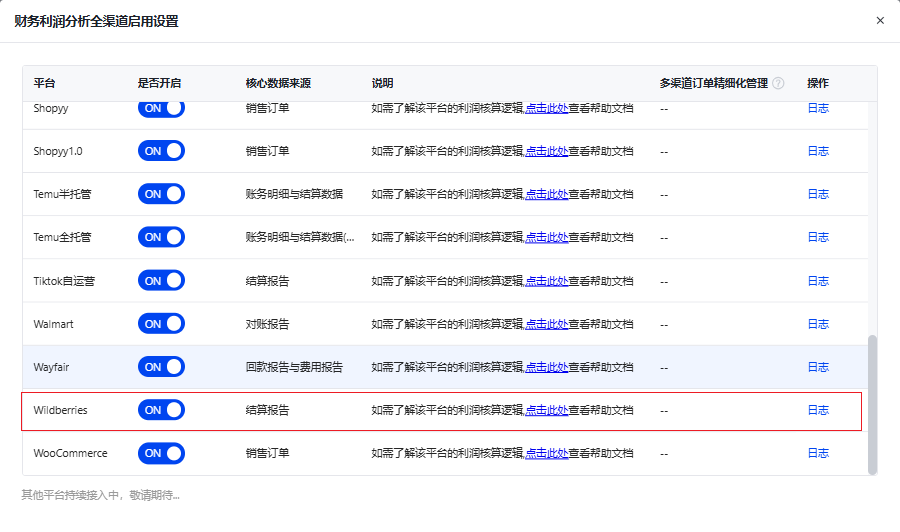The width and height of the screenshot is (900, 532).
Task: Click 点击此处 in the Shopyy row
Action: click(x=546, y=108)
